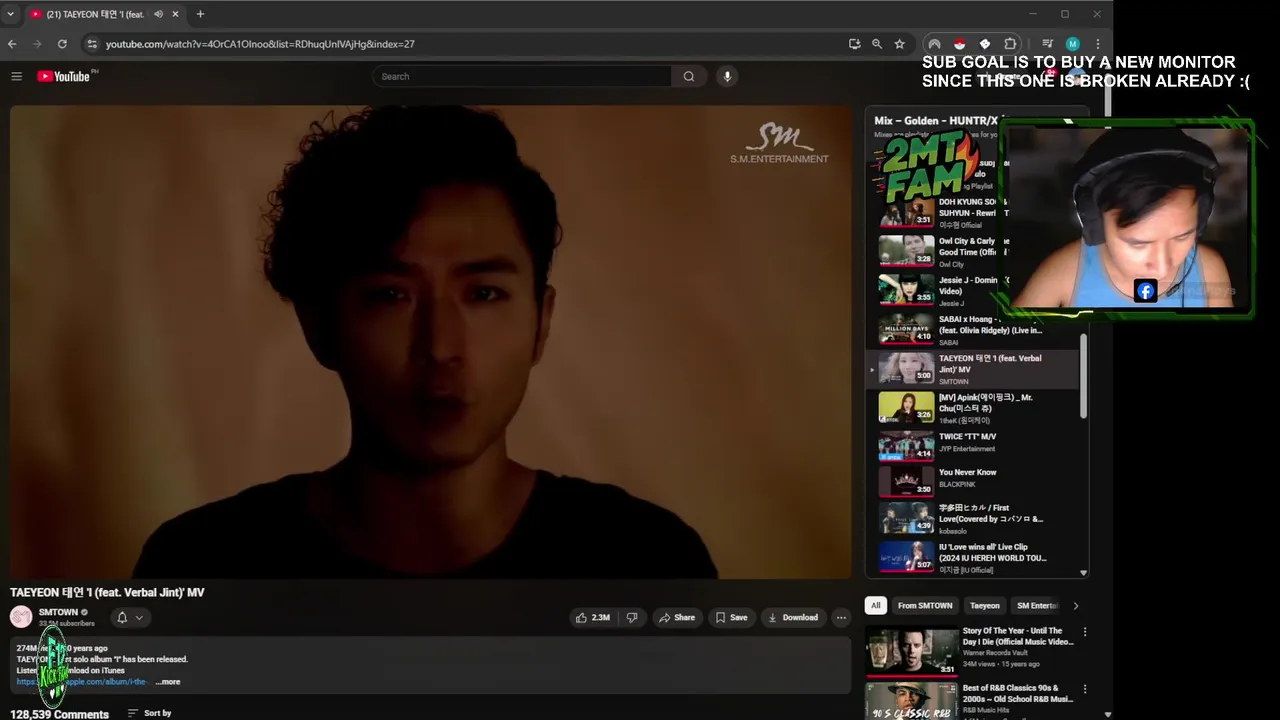This screenshot has width=1280, height=720.
Task: Play BLACKPINK You Never Know item
Action: pos(973,482)
